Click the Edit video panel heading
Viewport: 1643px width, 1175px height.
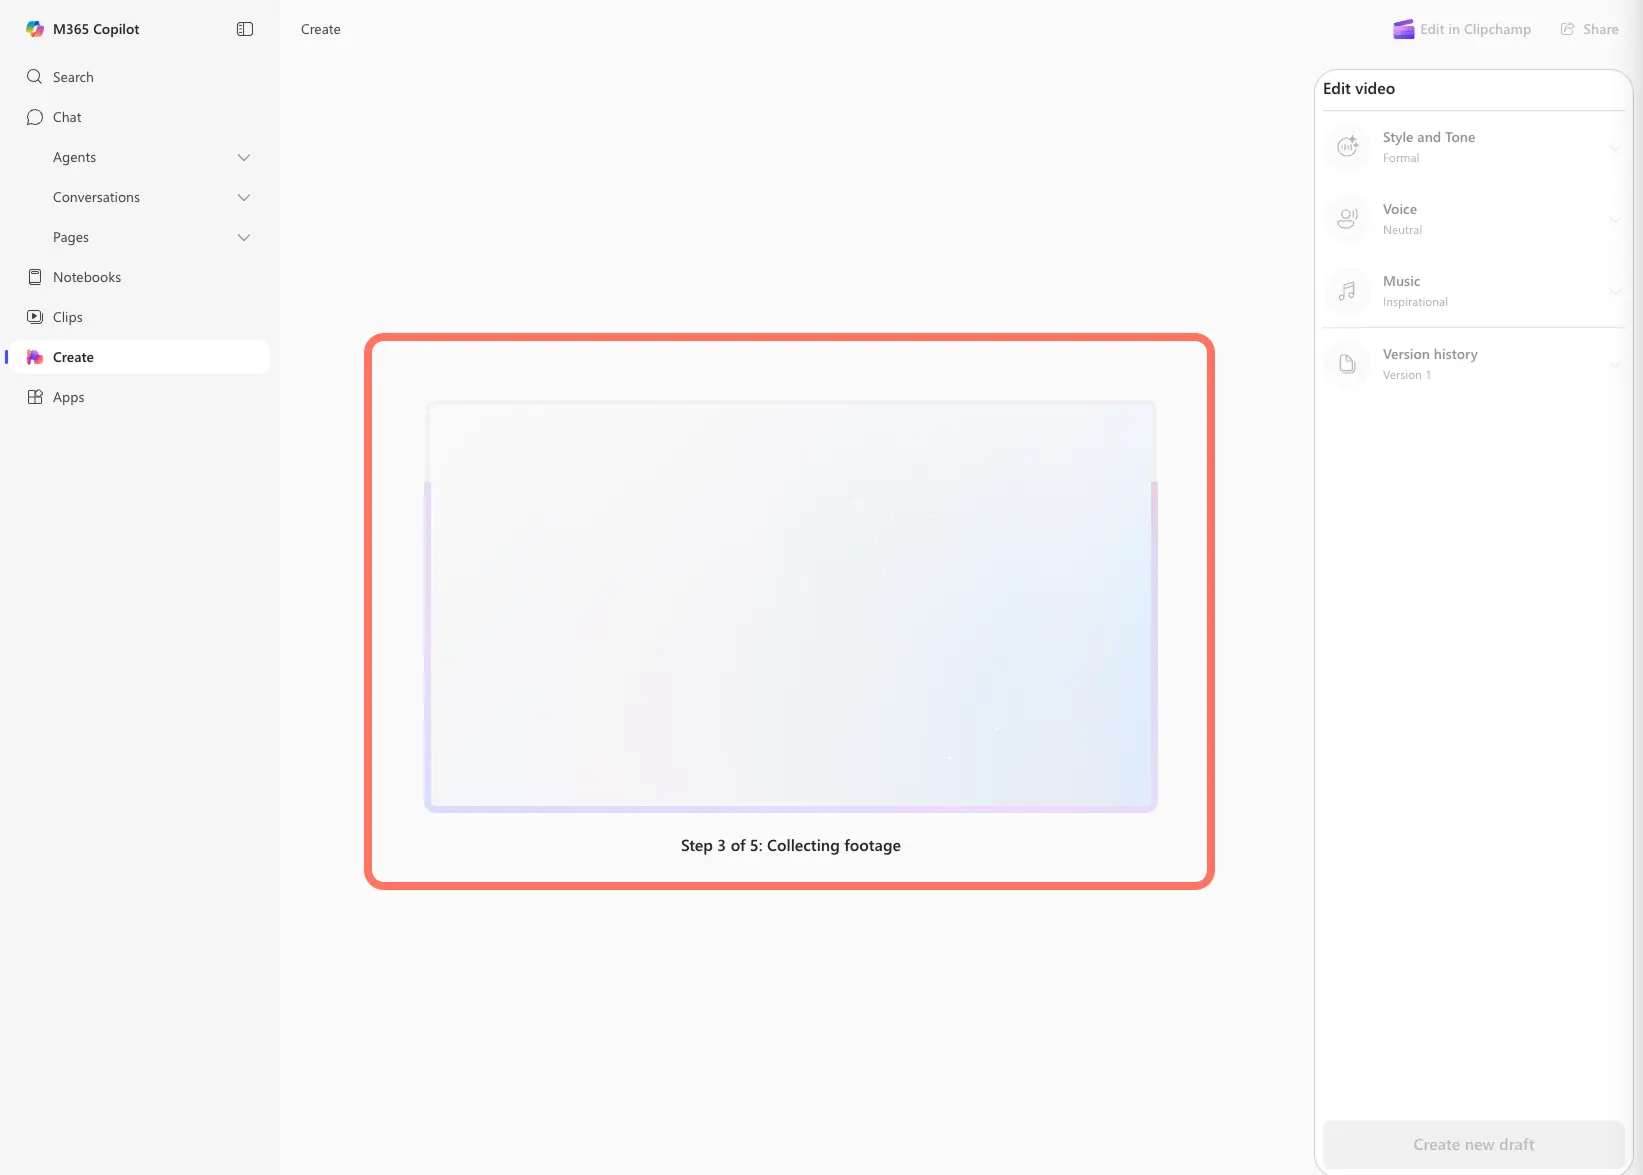1359,88
